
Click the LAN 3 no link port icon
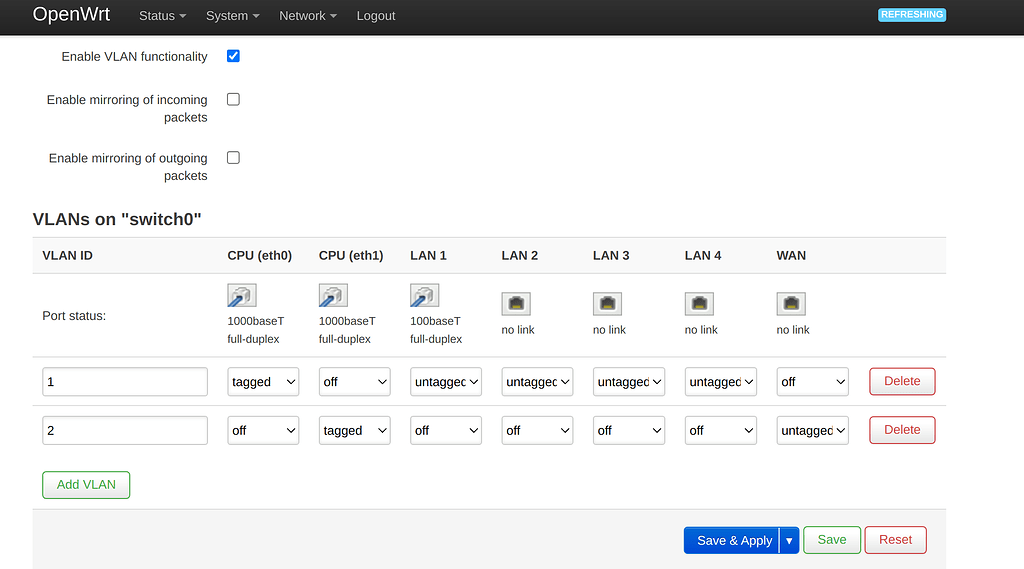tap(608, 304)
